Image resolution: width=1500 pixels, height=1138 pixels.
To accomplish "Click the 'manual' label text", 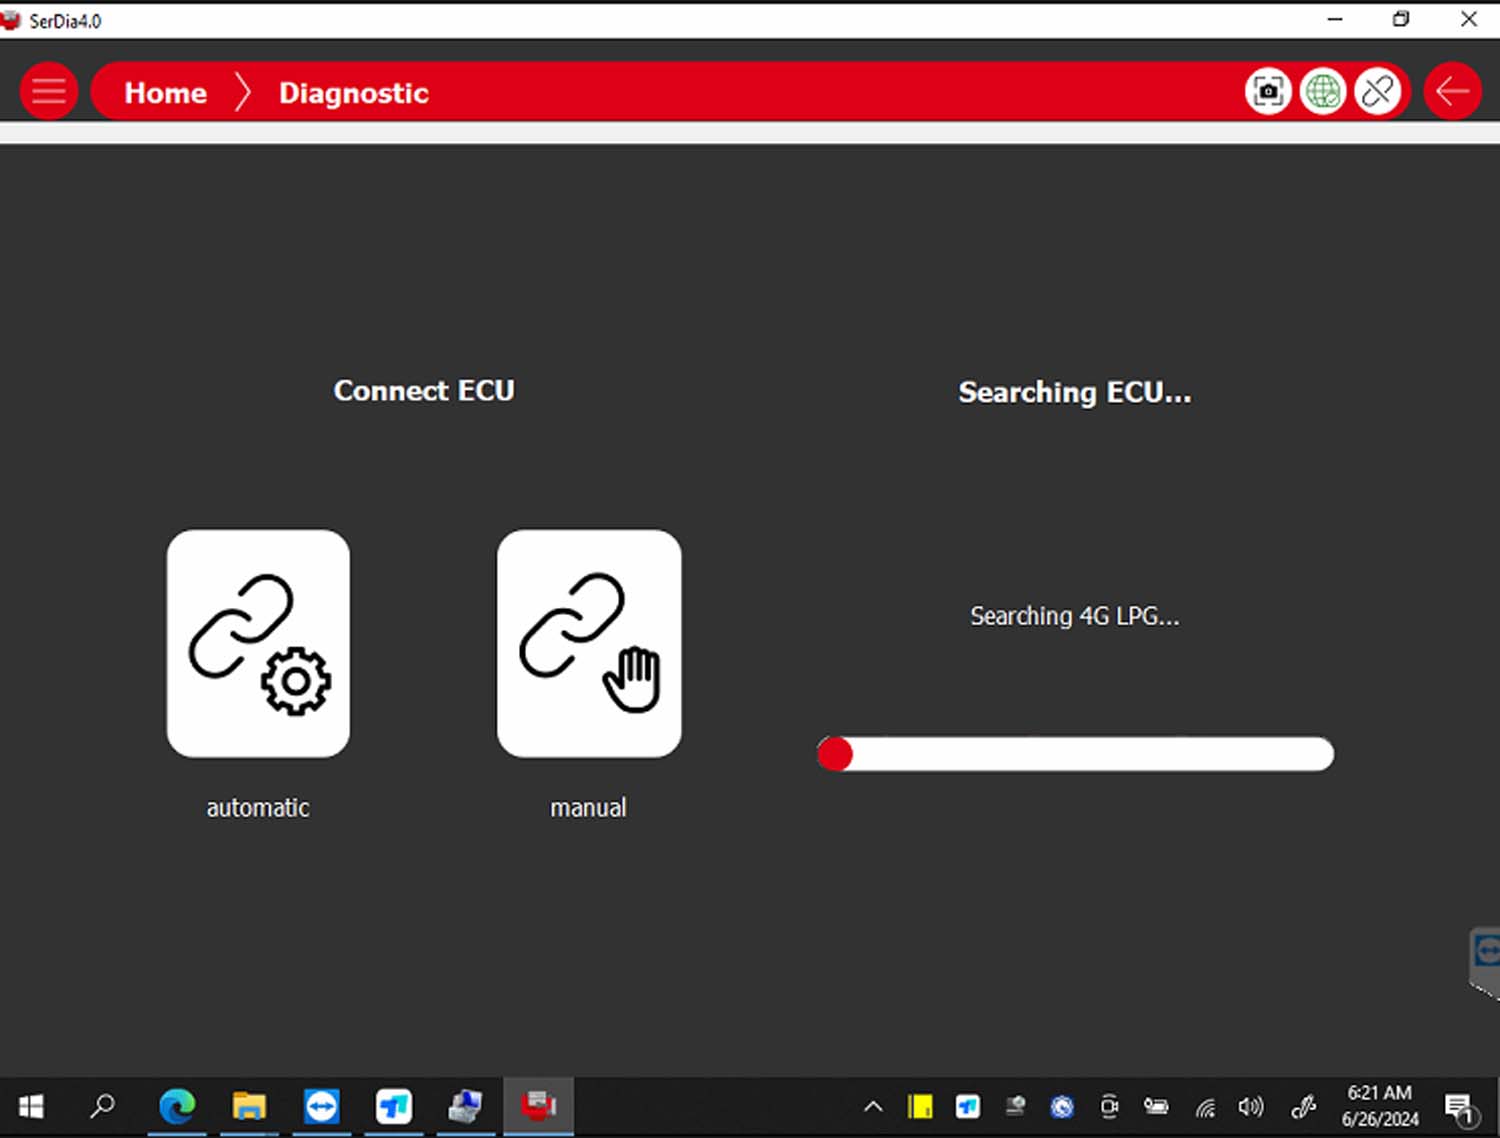I will pos(588,808).
